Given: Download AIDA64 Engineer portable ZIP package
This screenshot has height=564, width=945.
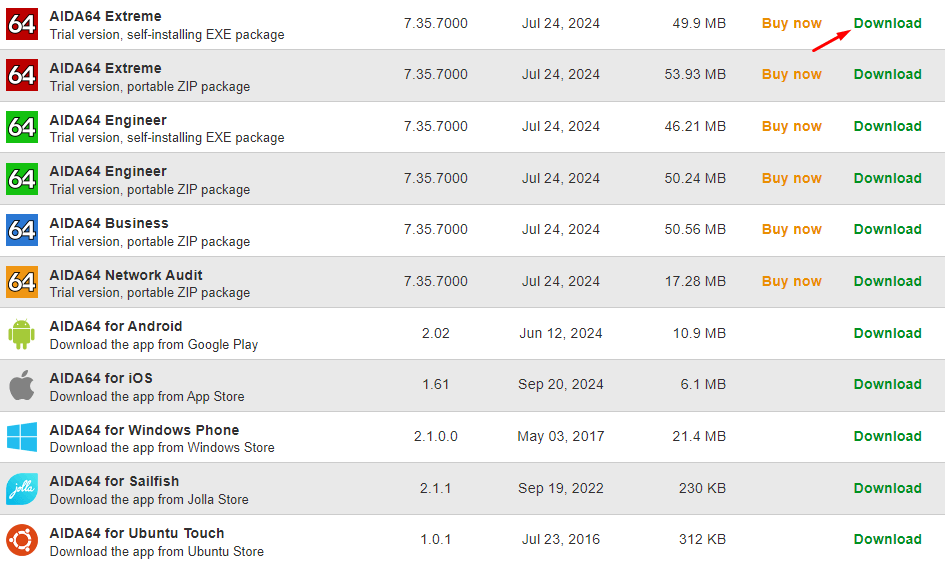Looking at the screenshot, I should pyautogui.click(x=887, y=178).
